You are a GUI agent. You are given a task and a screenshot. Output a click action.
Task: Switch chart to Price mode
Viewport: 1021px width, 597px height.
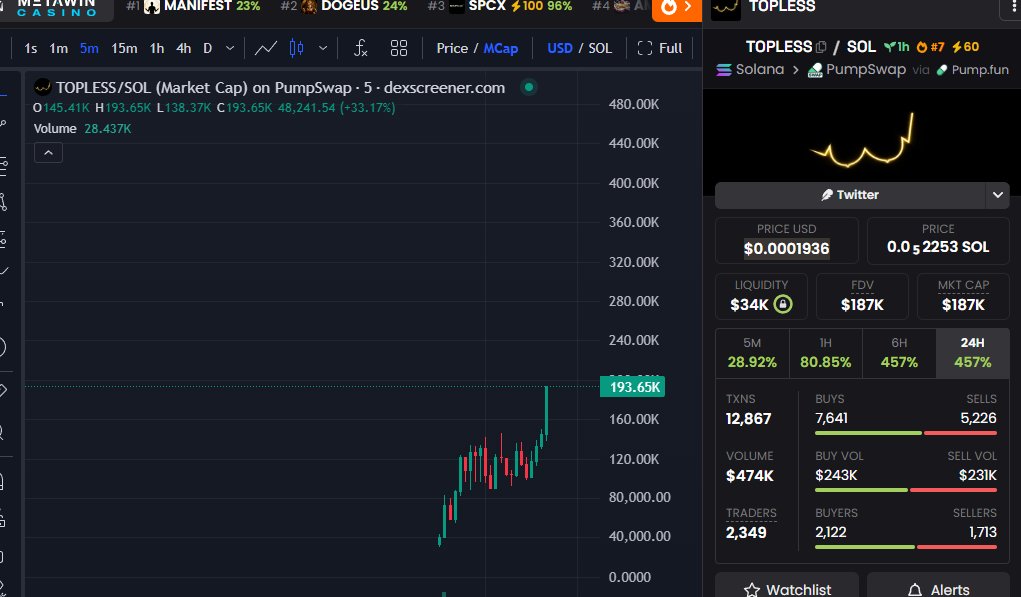452,48
